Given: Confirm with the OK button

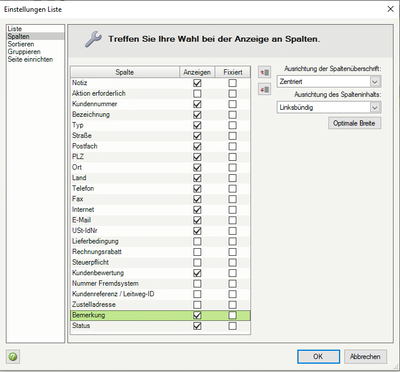Looking at the screenshot, I should coord(318,357).
